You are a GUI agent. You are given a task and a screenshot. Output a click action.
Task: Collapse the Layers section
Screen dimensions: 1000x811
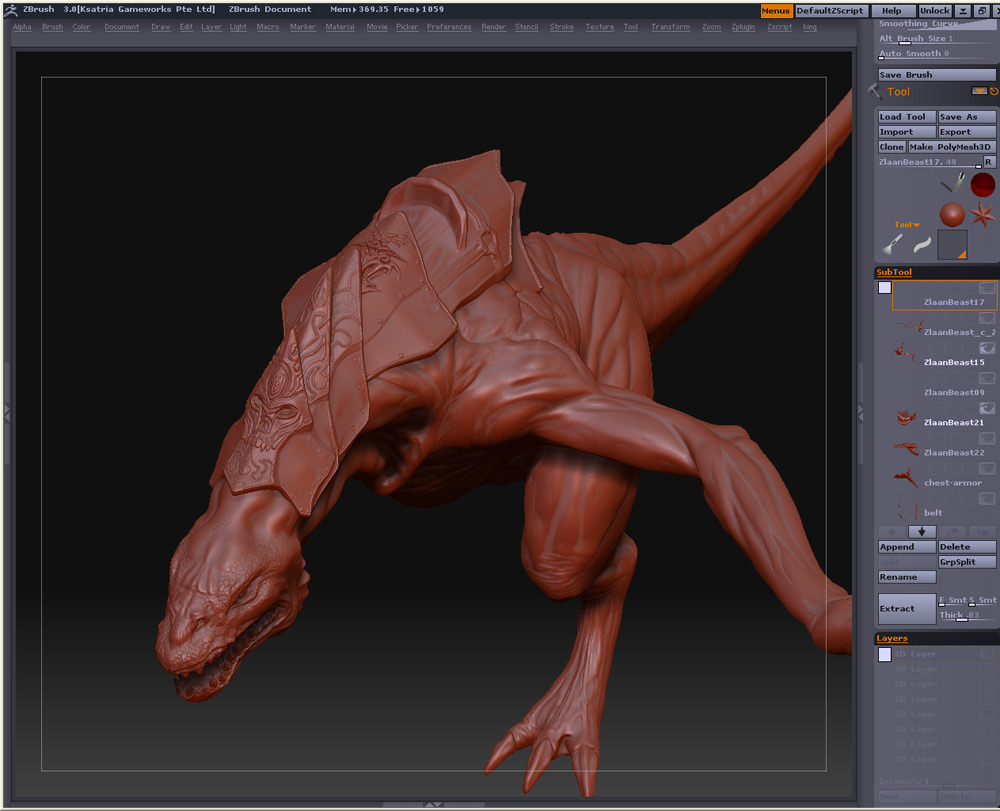coord(892,638)
